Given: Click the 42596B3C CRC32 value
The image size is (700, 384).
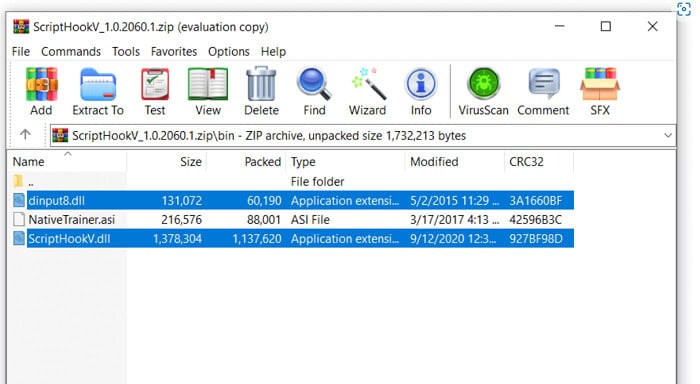Looking at the screenshot, I should coord(536,220).
